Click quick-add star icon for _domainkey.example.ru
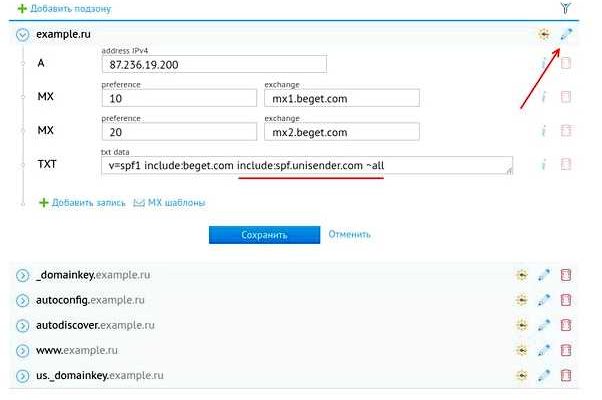Viewport: 602px width, 400px height. (521, 275)
